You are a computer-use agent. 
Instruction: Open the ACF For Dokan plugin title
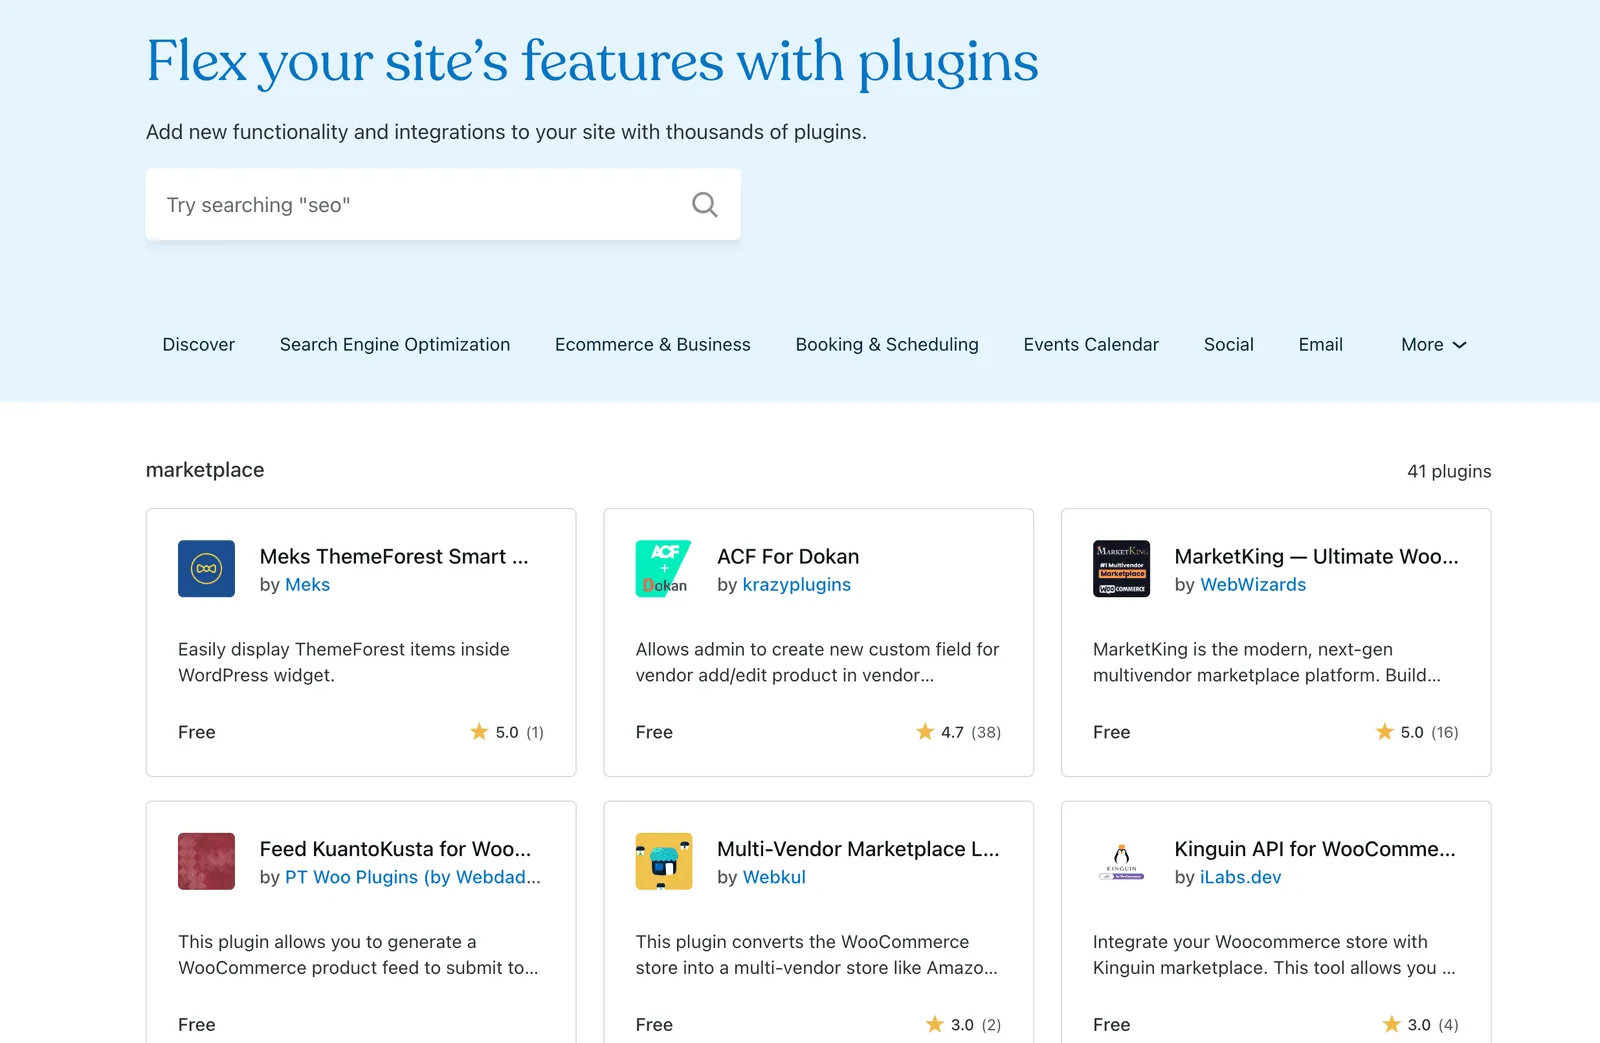(x=788, y=557)
